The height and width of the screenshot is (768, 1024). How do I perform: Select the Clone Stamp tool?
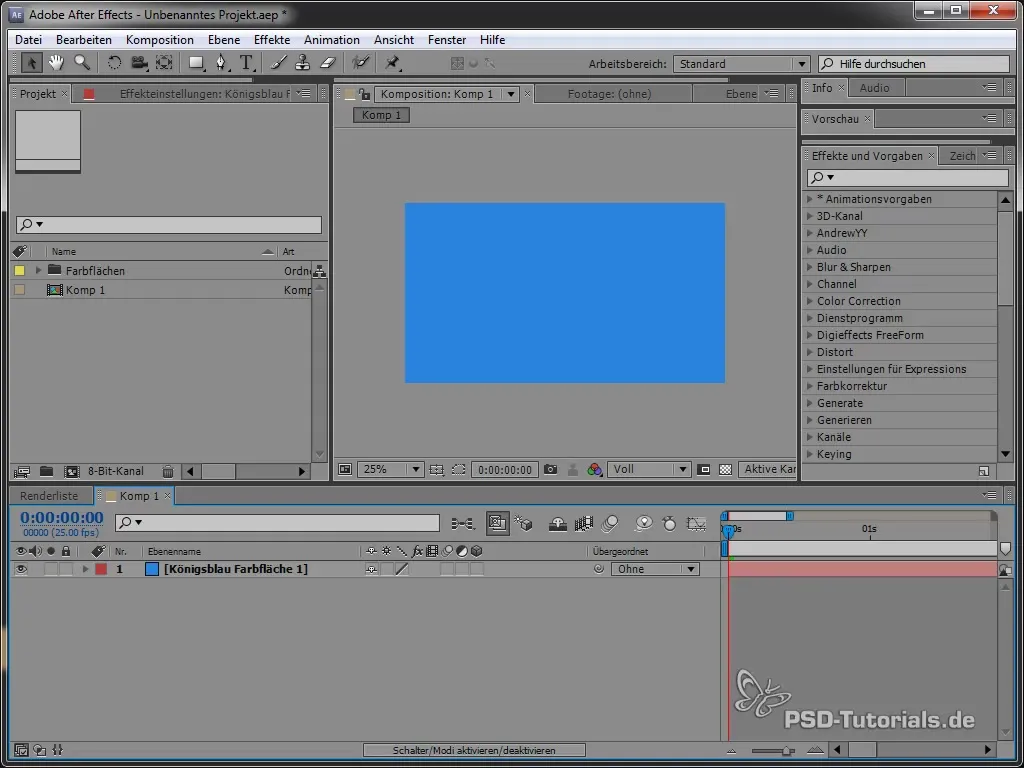coord(302,63)
